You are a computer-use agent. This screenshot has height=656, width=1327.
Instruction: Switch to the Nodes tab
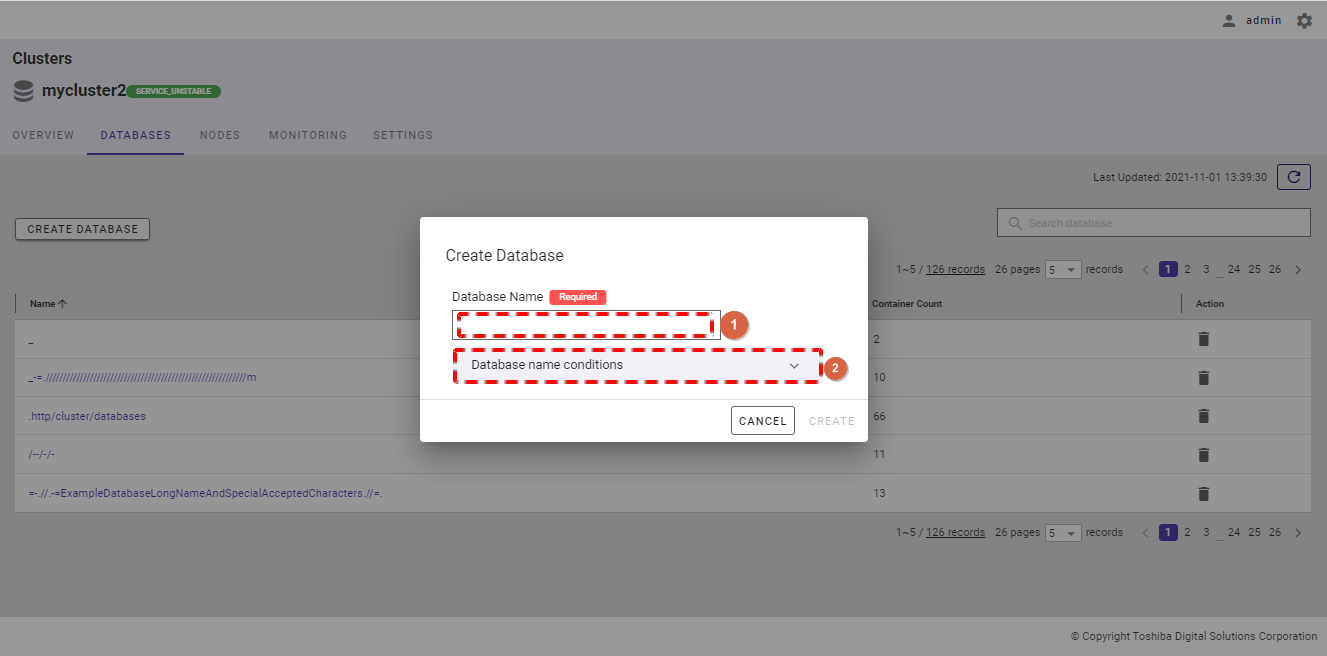click(220, 135)
